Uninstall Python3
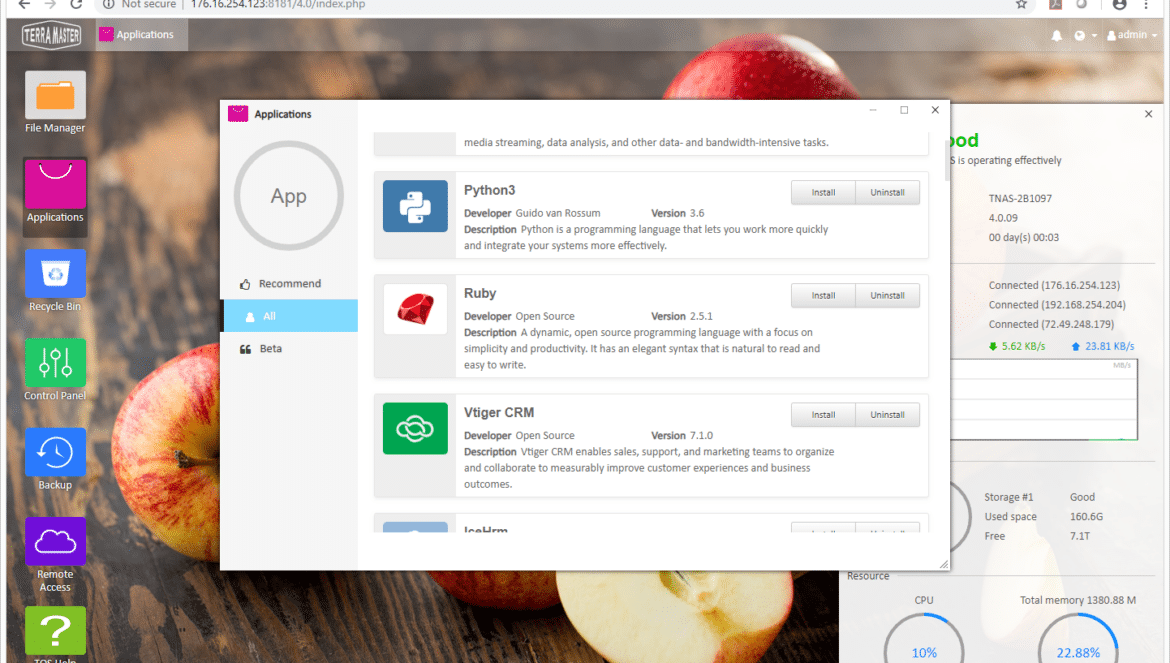The width and height of the screenshot is (1170, 663). pos(887,192)
